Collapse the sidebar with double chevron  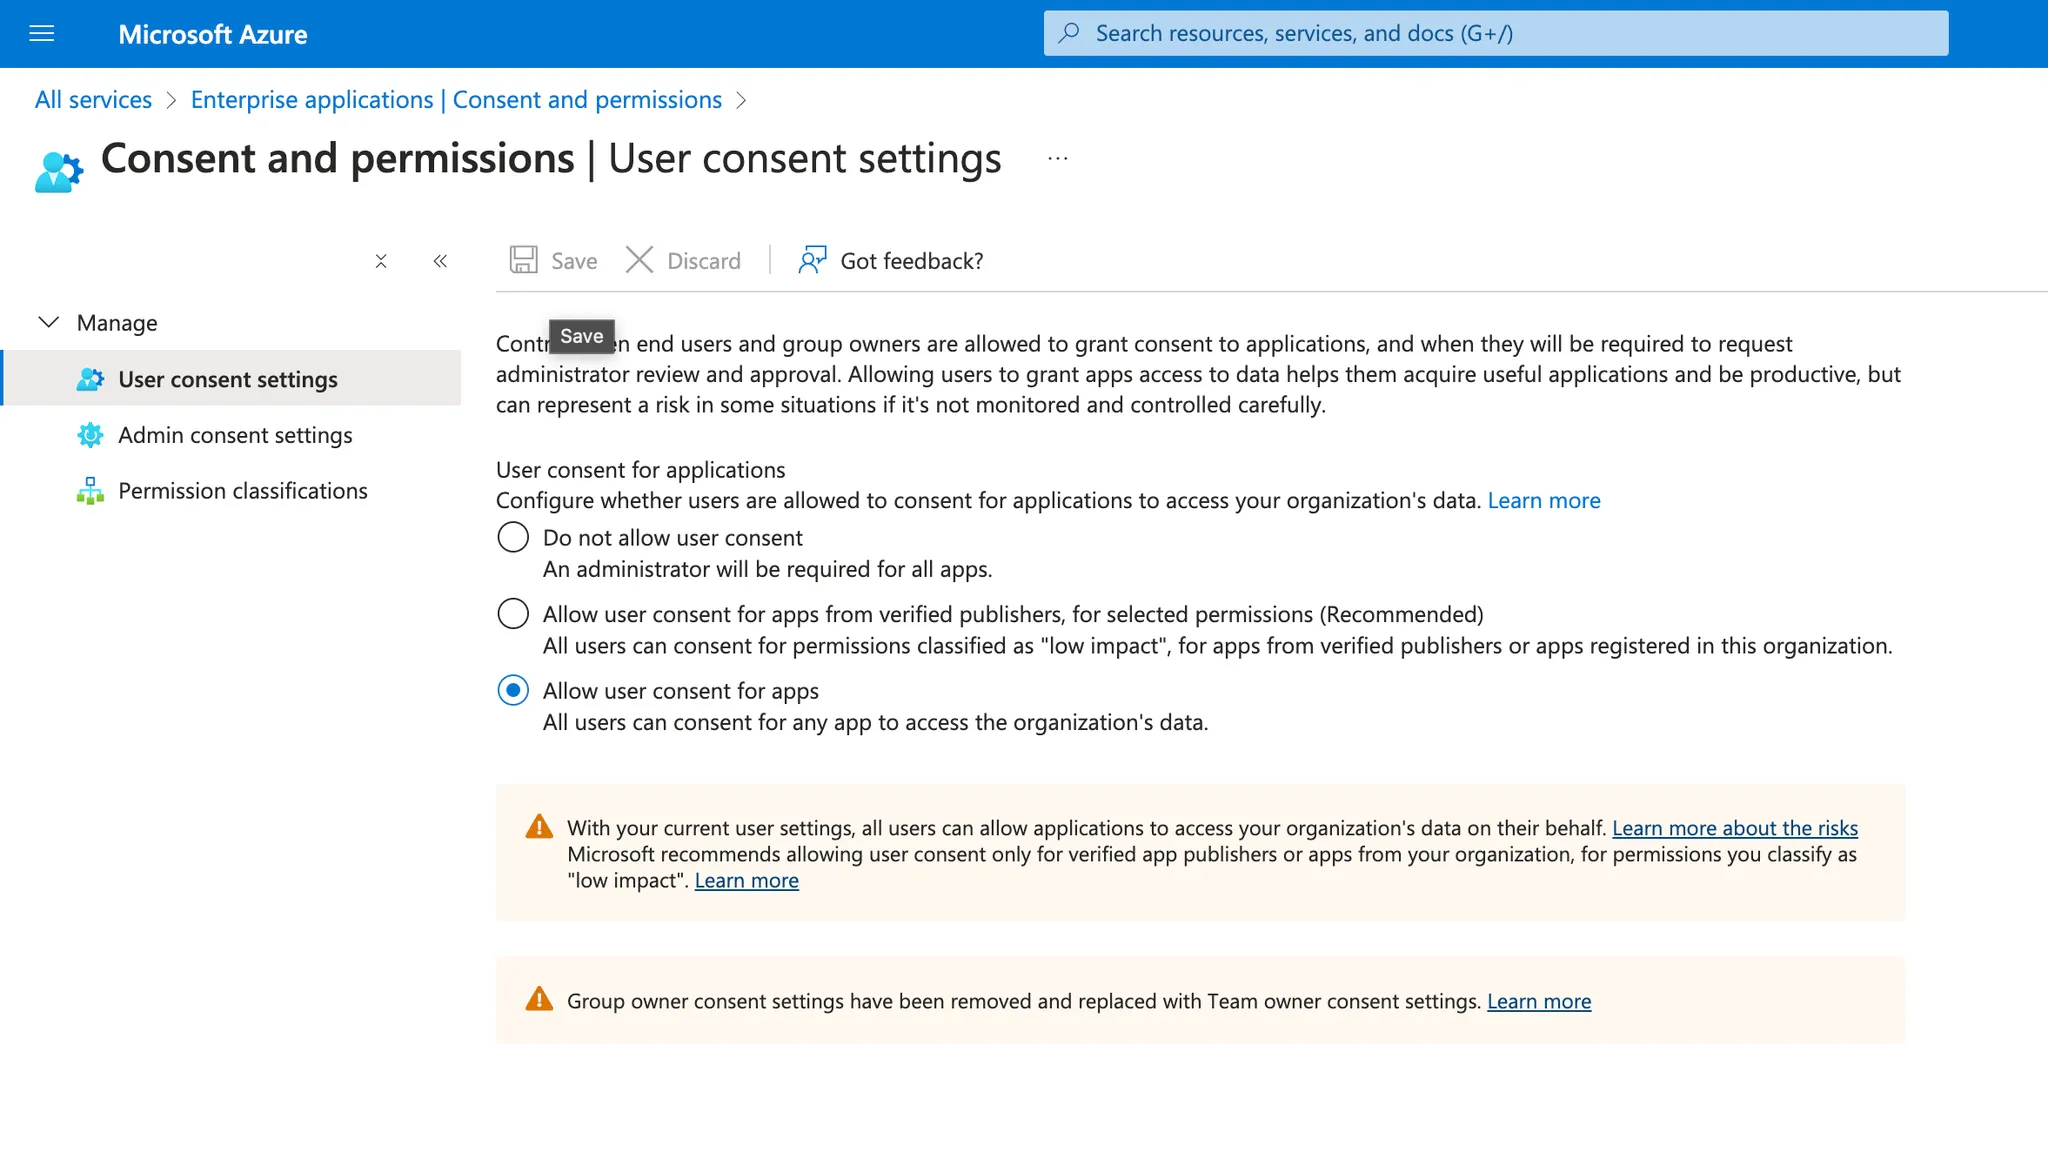(440, 261)
